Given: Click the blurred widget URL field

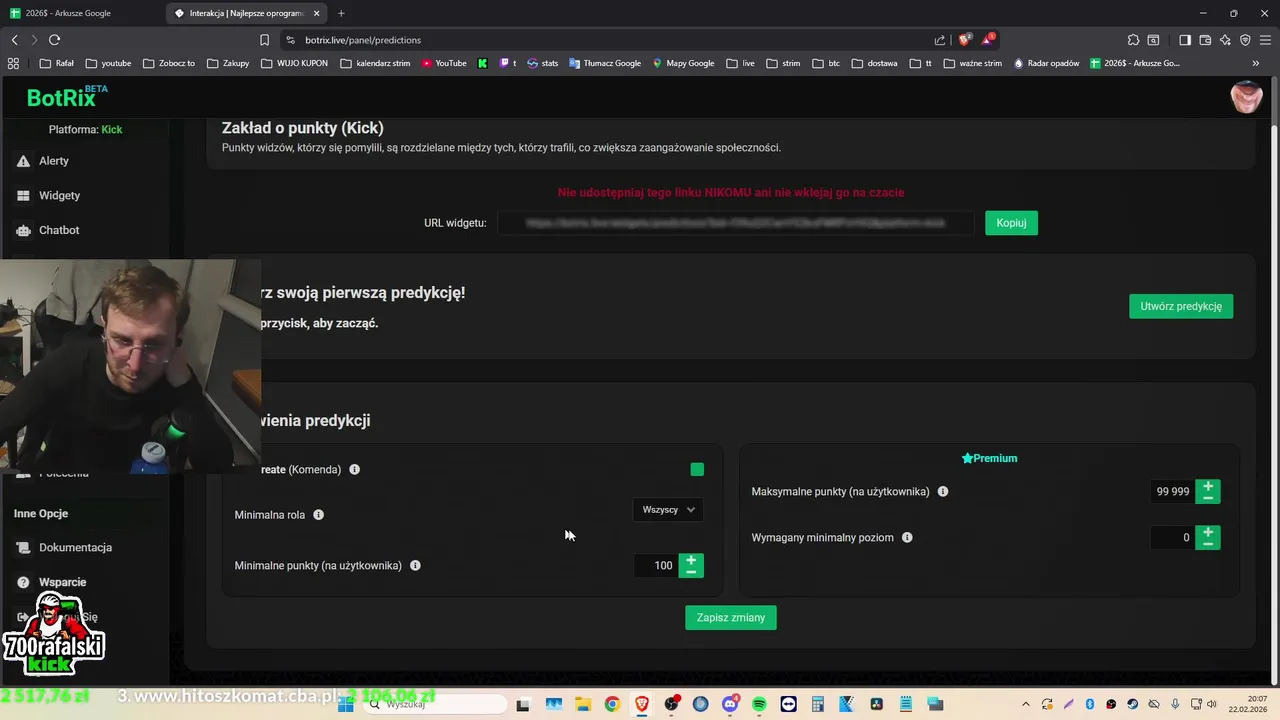Looking at the screenshot, I should point(735,223).
